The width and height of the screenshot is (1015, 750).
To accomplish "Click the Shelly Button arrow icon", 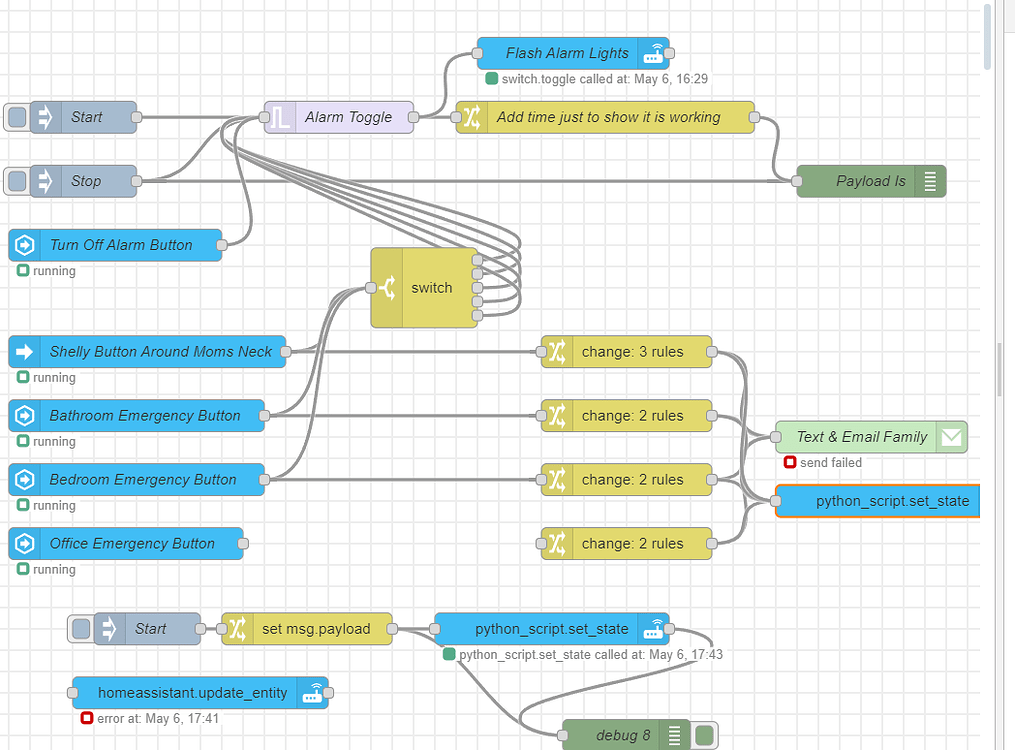I will pyautogui.click(x=25, y=352).
